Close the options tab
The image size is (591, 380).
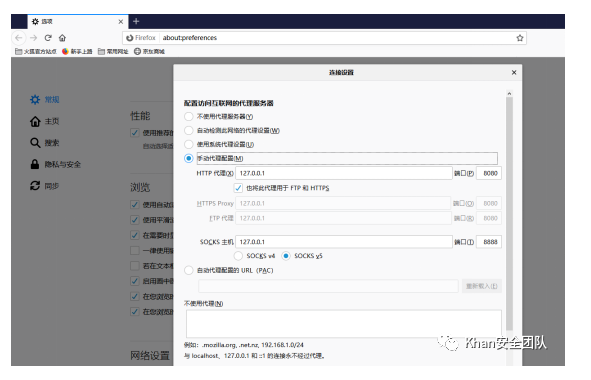click(121, 21)
